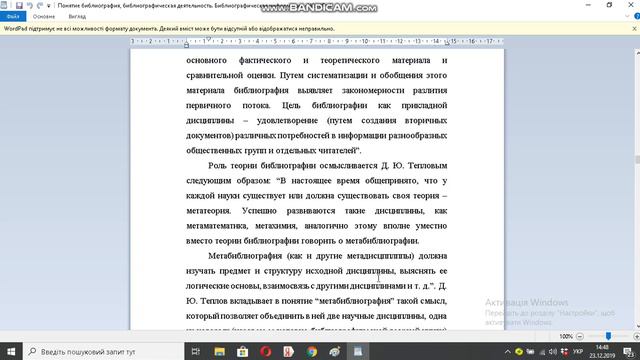Launch Yandex browser from the taskbar
Image resolution: width=640 pixels, height=360 pixels.
coord(289,351)
